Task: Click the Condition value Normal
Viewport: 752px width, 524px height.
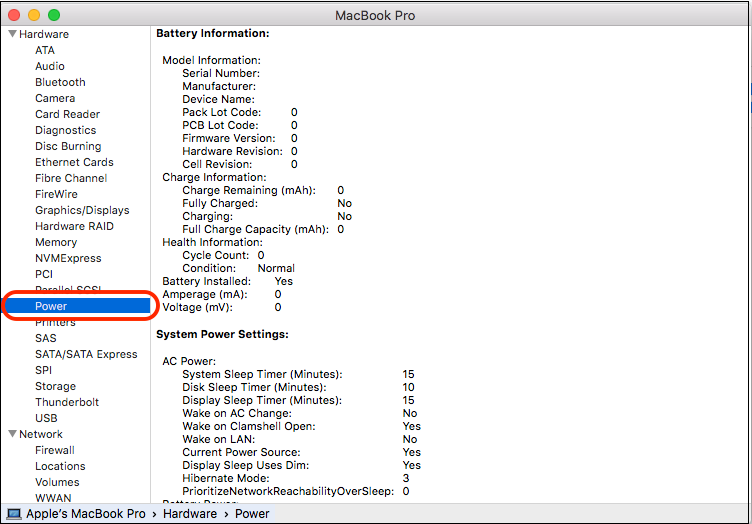Action: click(x=276, y=268)
